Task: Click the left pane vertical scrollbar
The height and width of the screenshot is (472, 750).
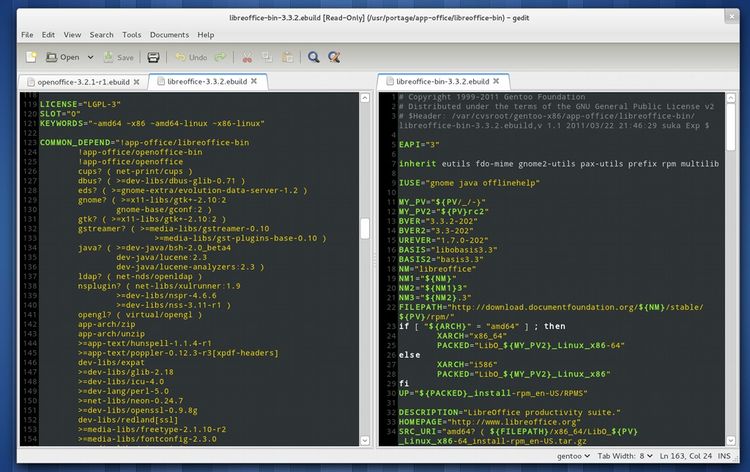Action: coord(365,228)
